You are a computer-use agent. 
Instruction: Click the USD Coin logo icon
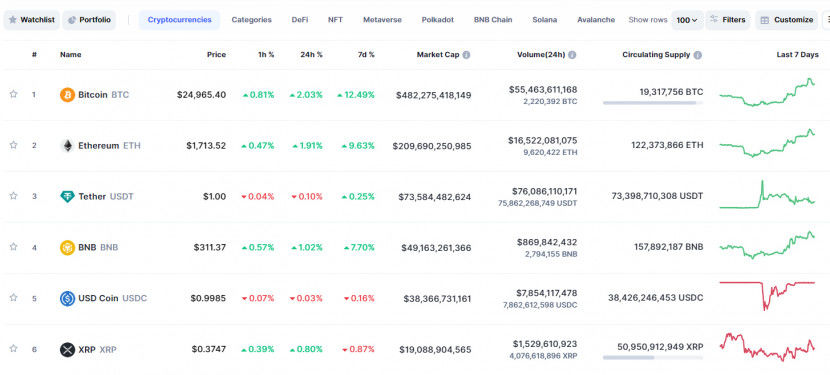pyautogui.click(x=67, y=298)
